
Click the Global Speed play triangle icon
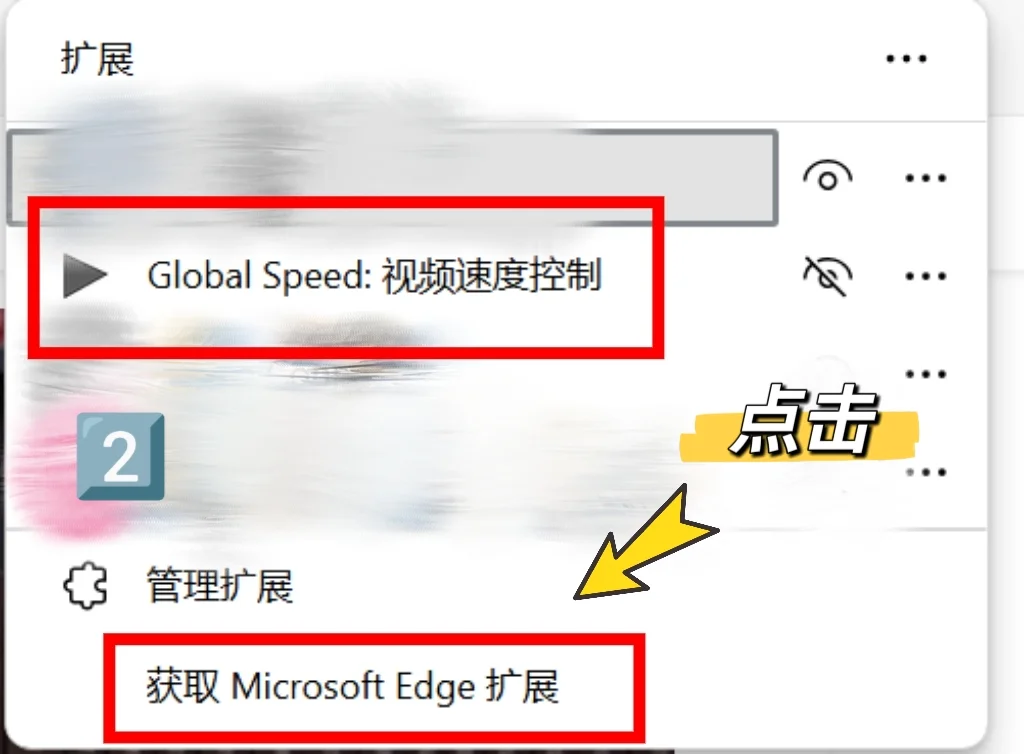(85, 276)
